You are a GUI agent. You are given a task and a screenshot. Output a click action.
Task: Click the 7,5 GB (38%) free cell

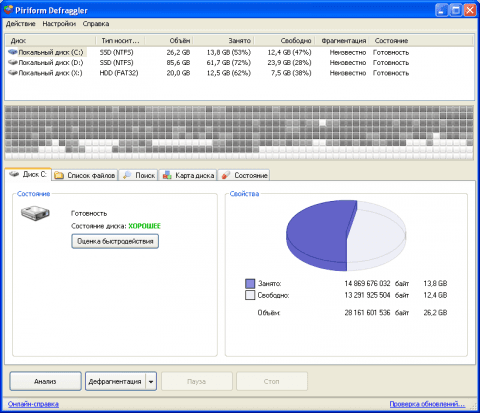click(x=291, y=73)
